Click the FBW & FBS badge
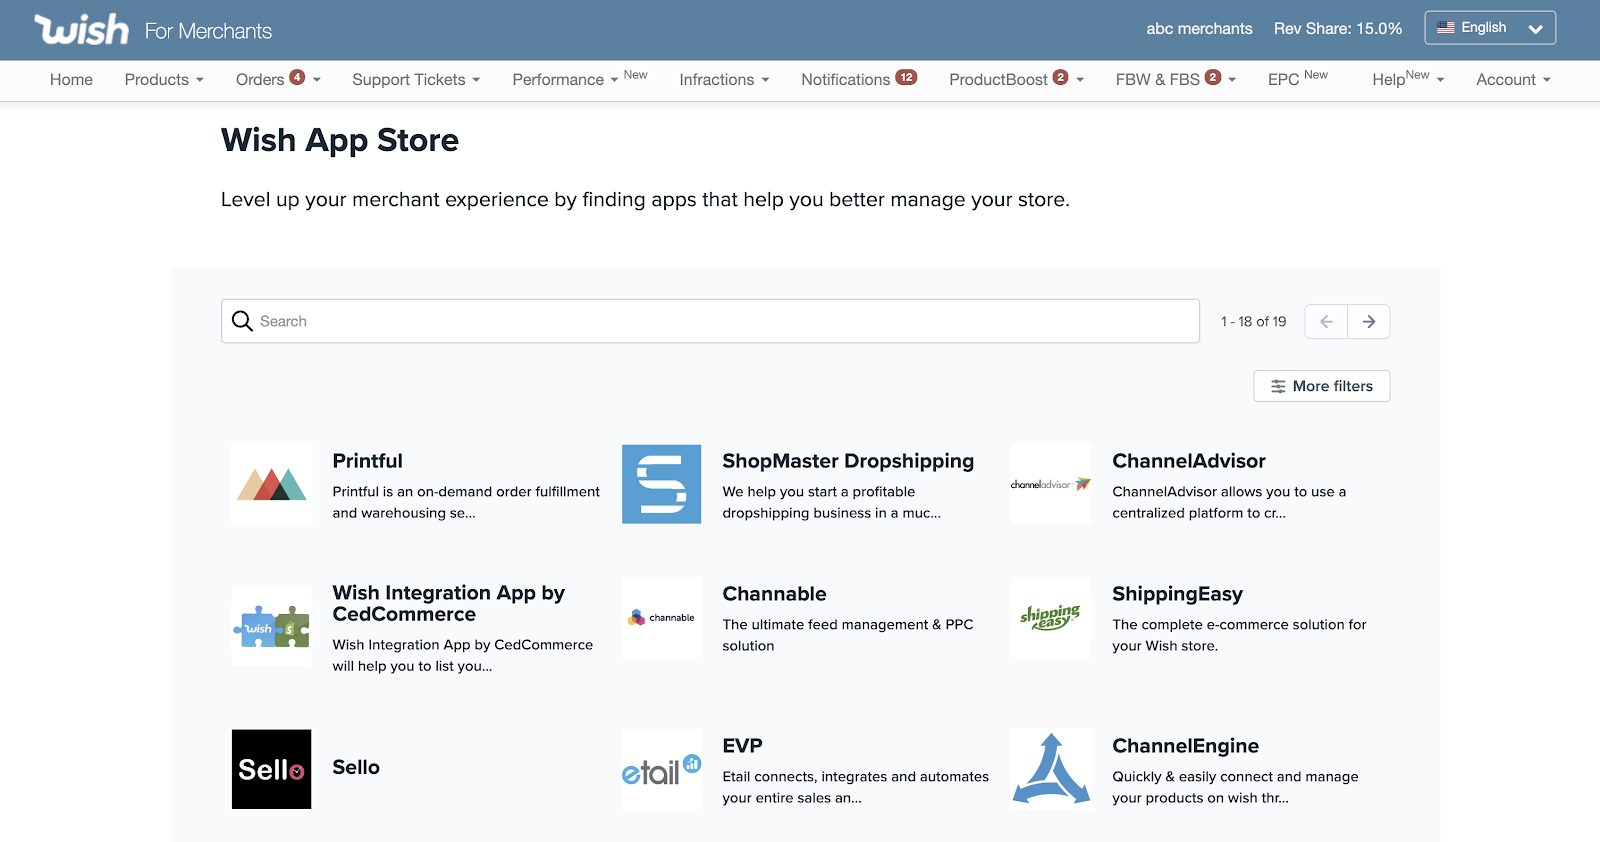 point(1213,77)
